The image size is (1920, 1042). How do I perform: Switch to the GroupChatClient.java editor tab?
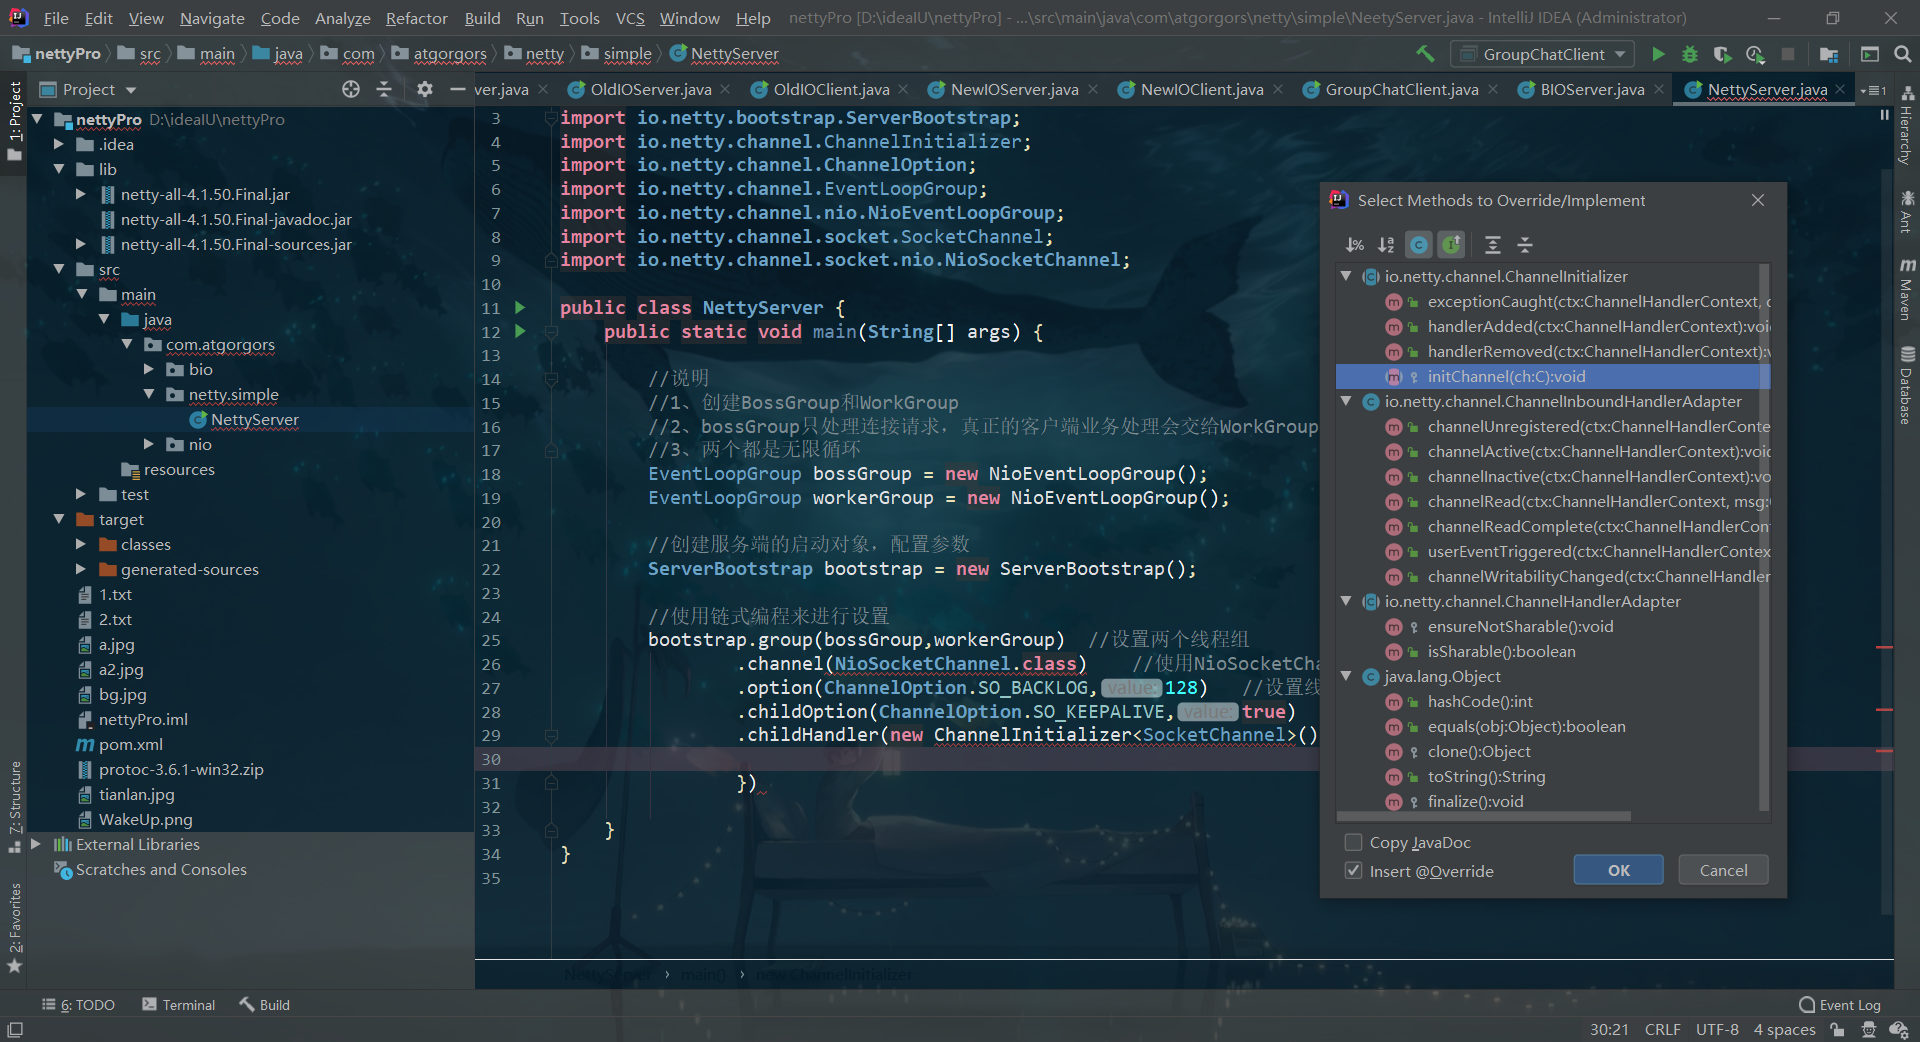1401,89
